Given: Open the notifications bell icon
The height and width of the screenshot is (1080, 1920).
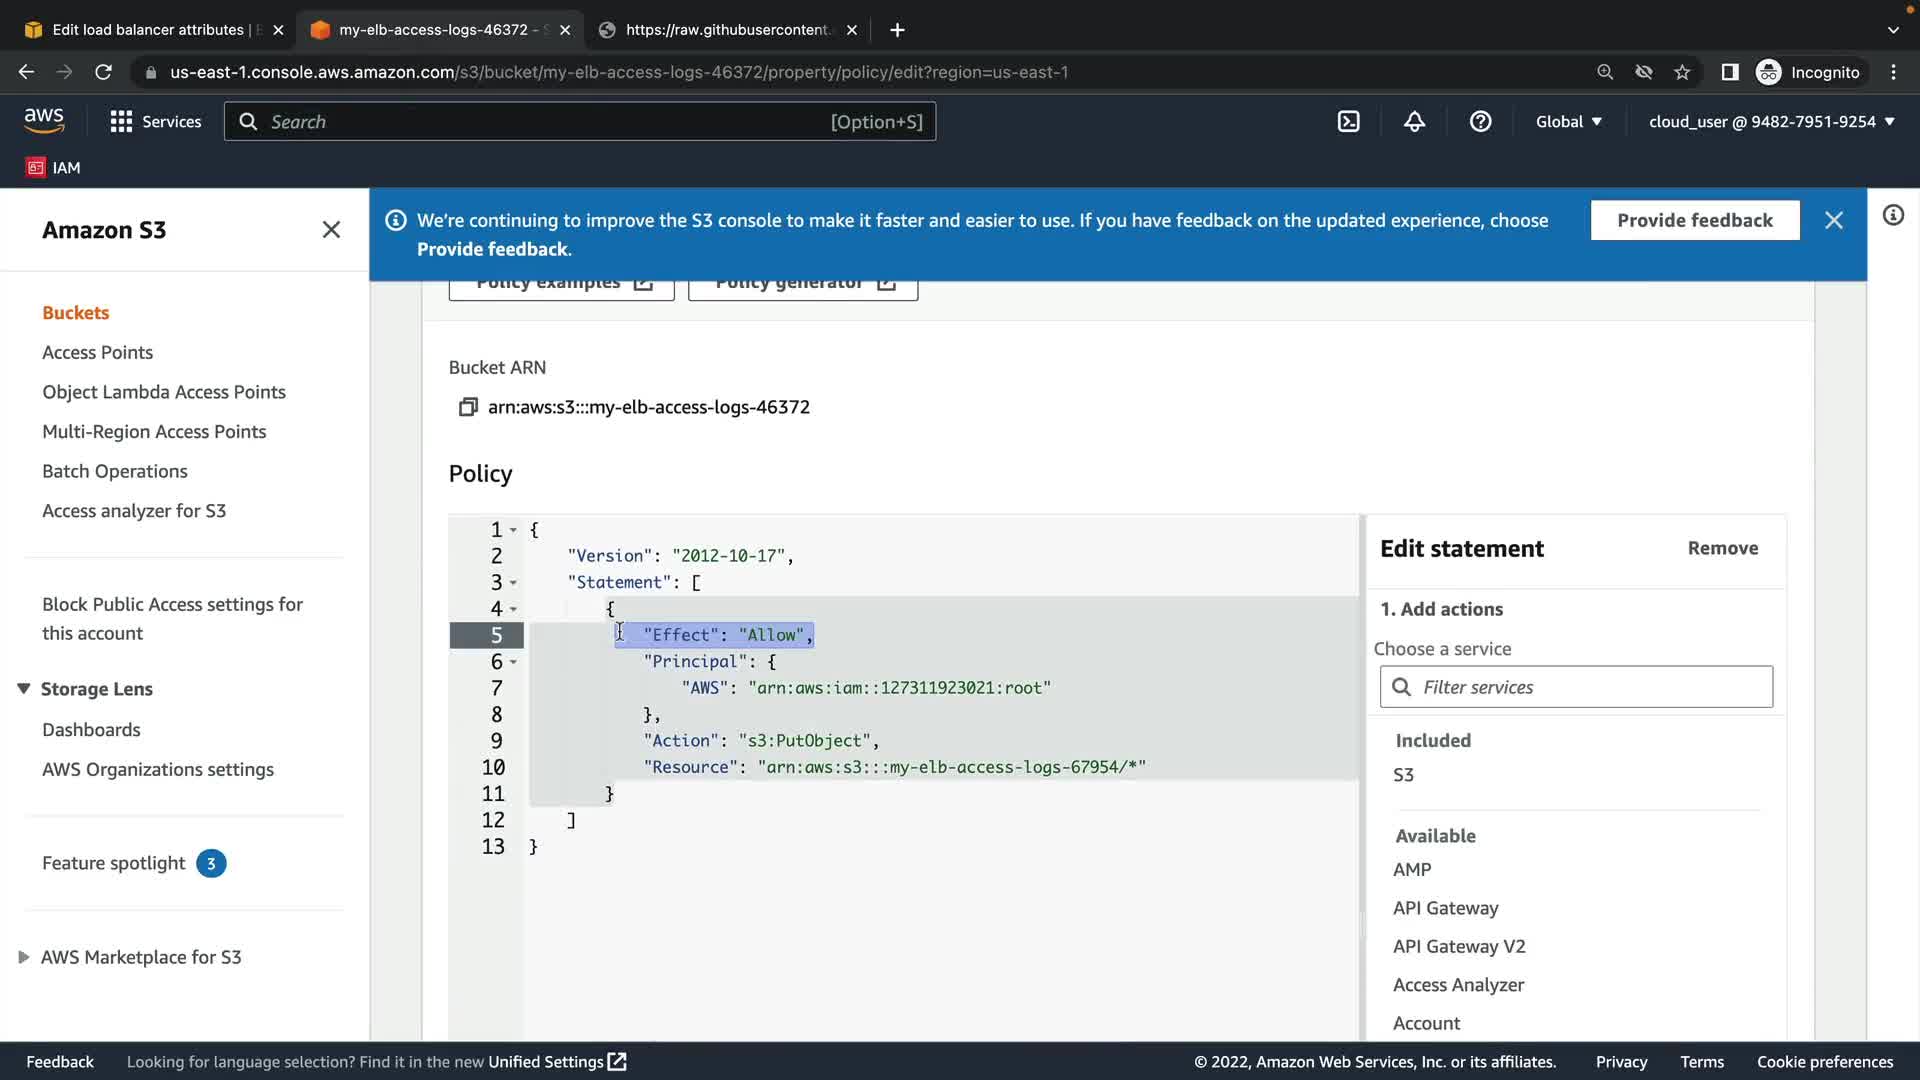Looking at the screenshot, I should pos(1414,122).
